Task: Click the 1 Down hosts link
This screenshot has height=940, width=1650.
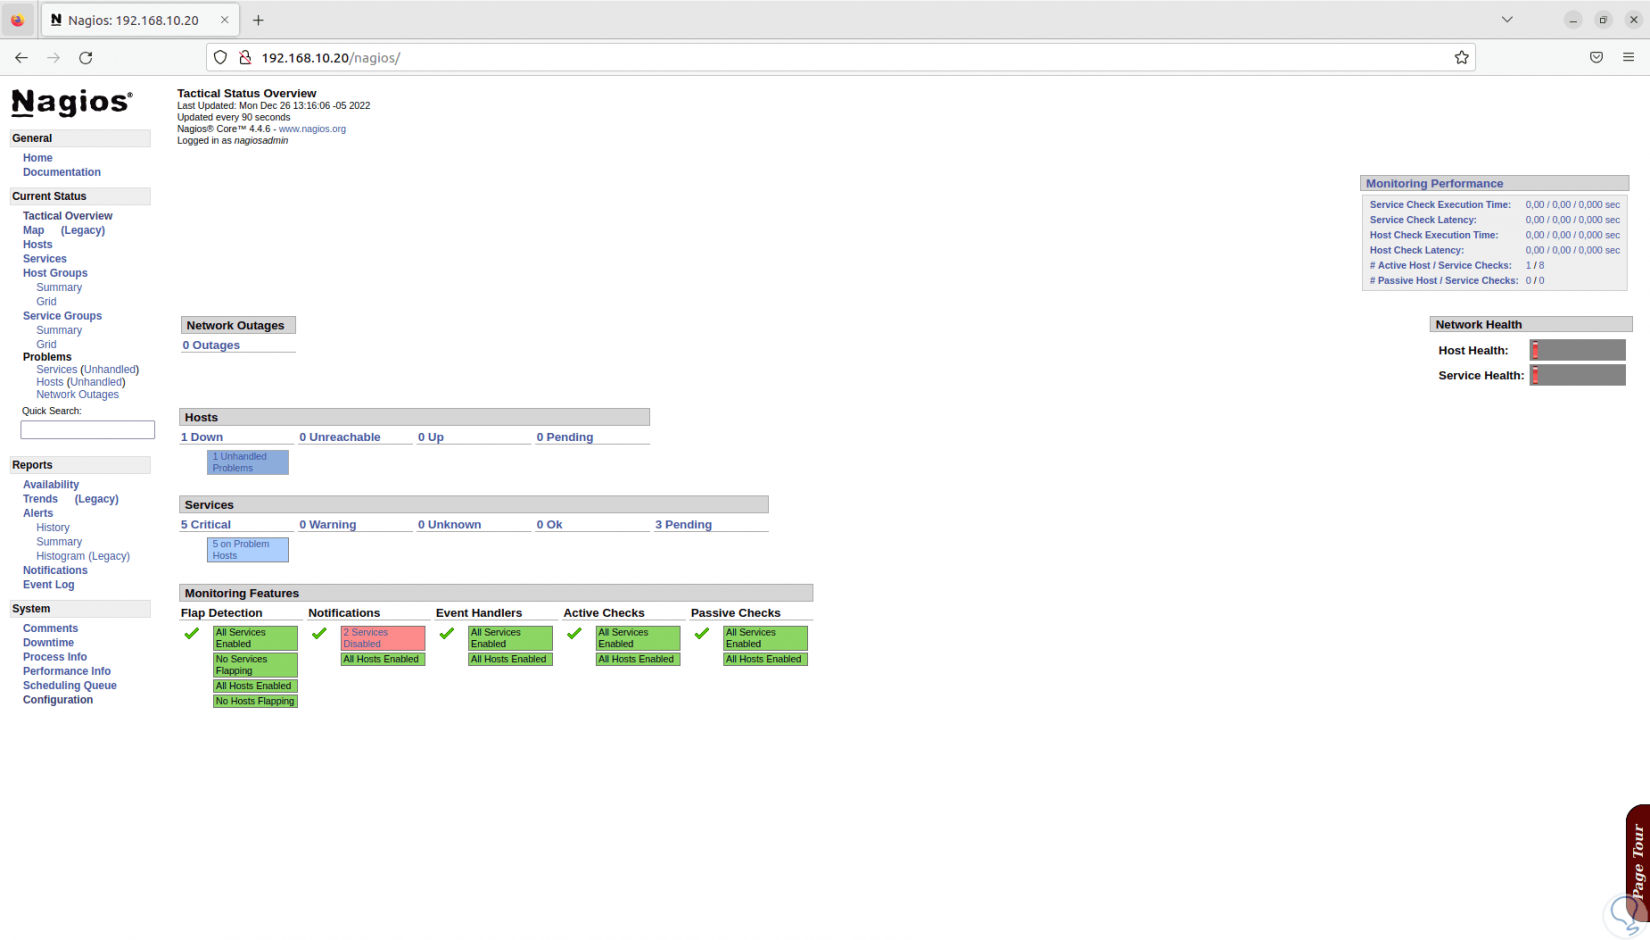Action: (202, 437)
